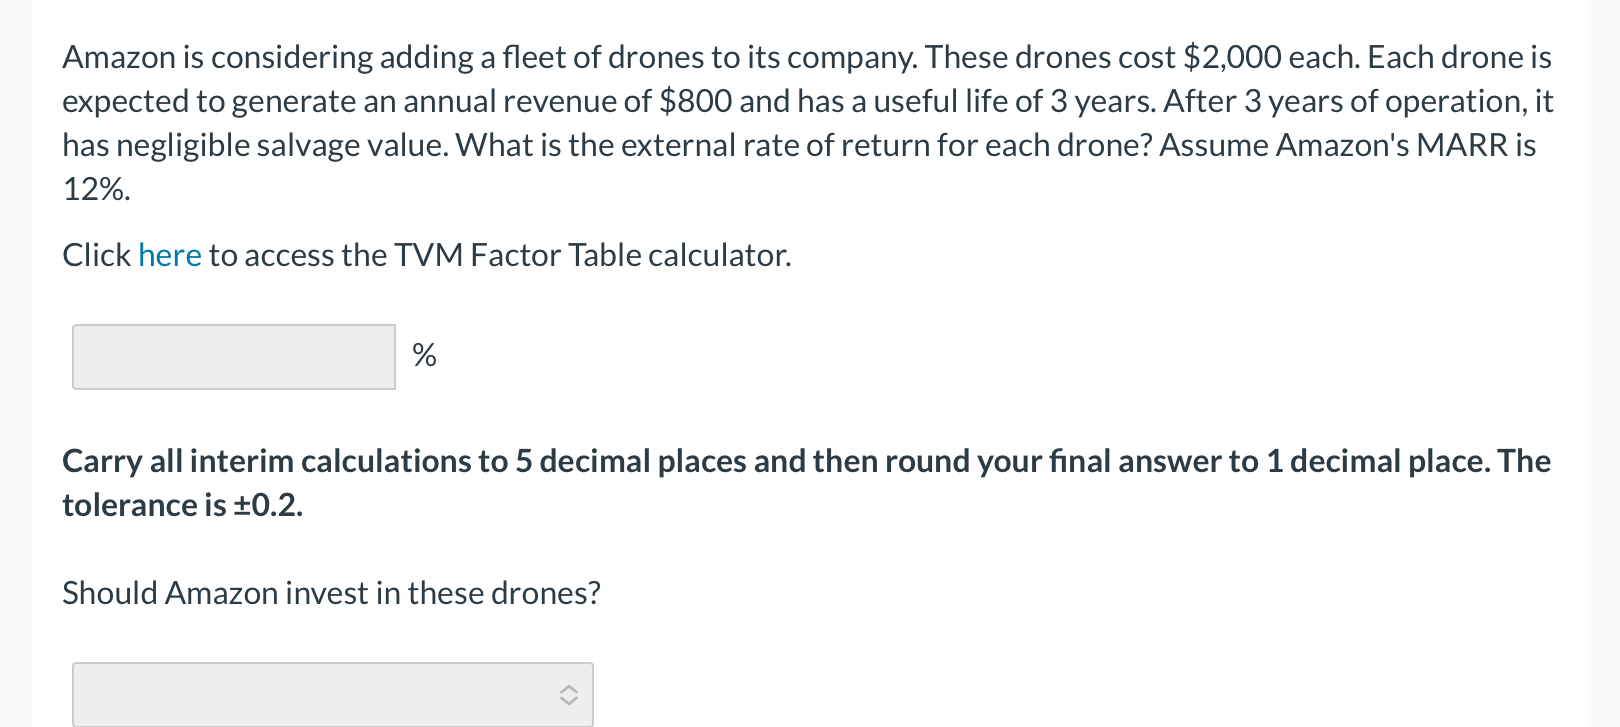Click inside the answer box before the % symbol
Screen dimensions: 1620x727
(232, 355)
